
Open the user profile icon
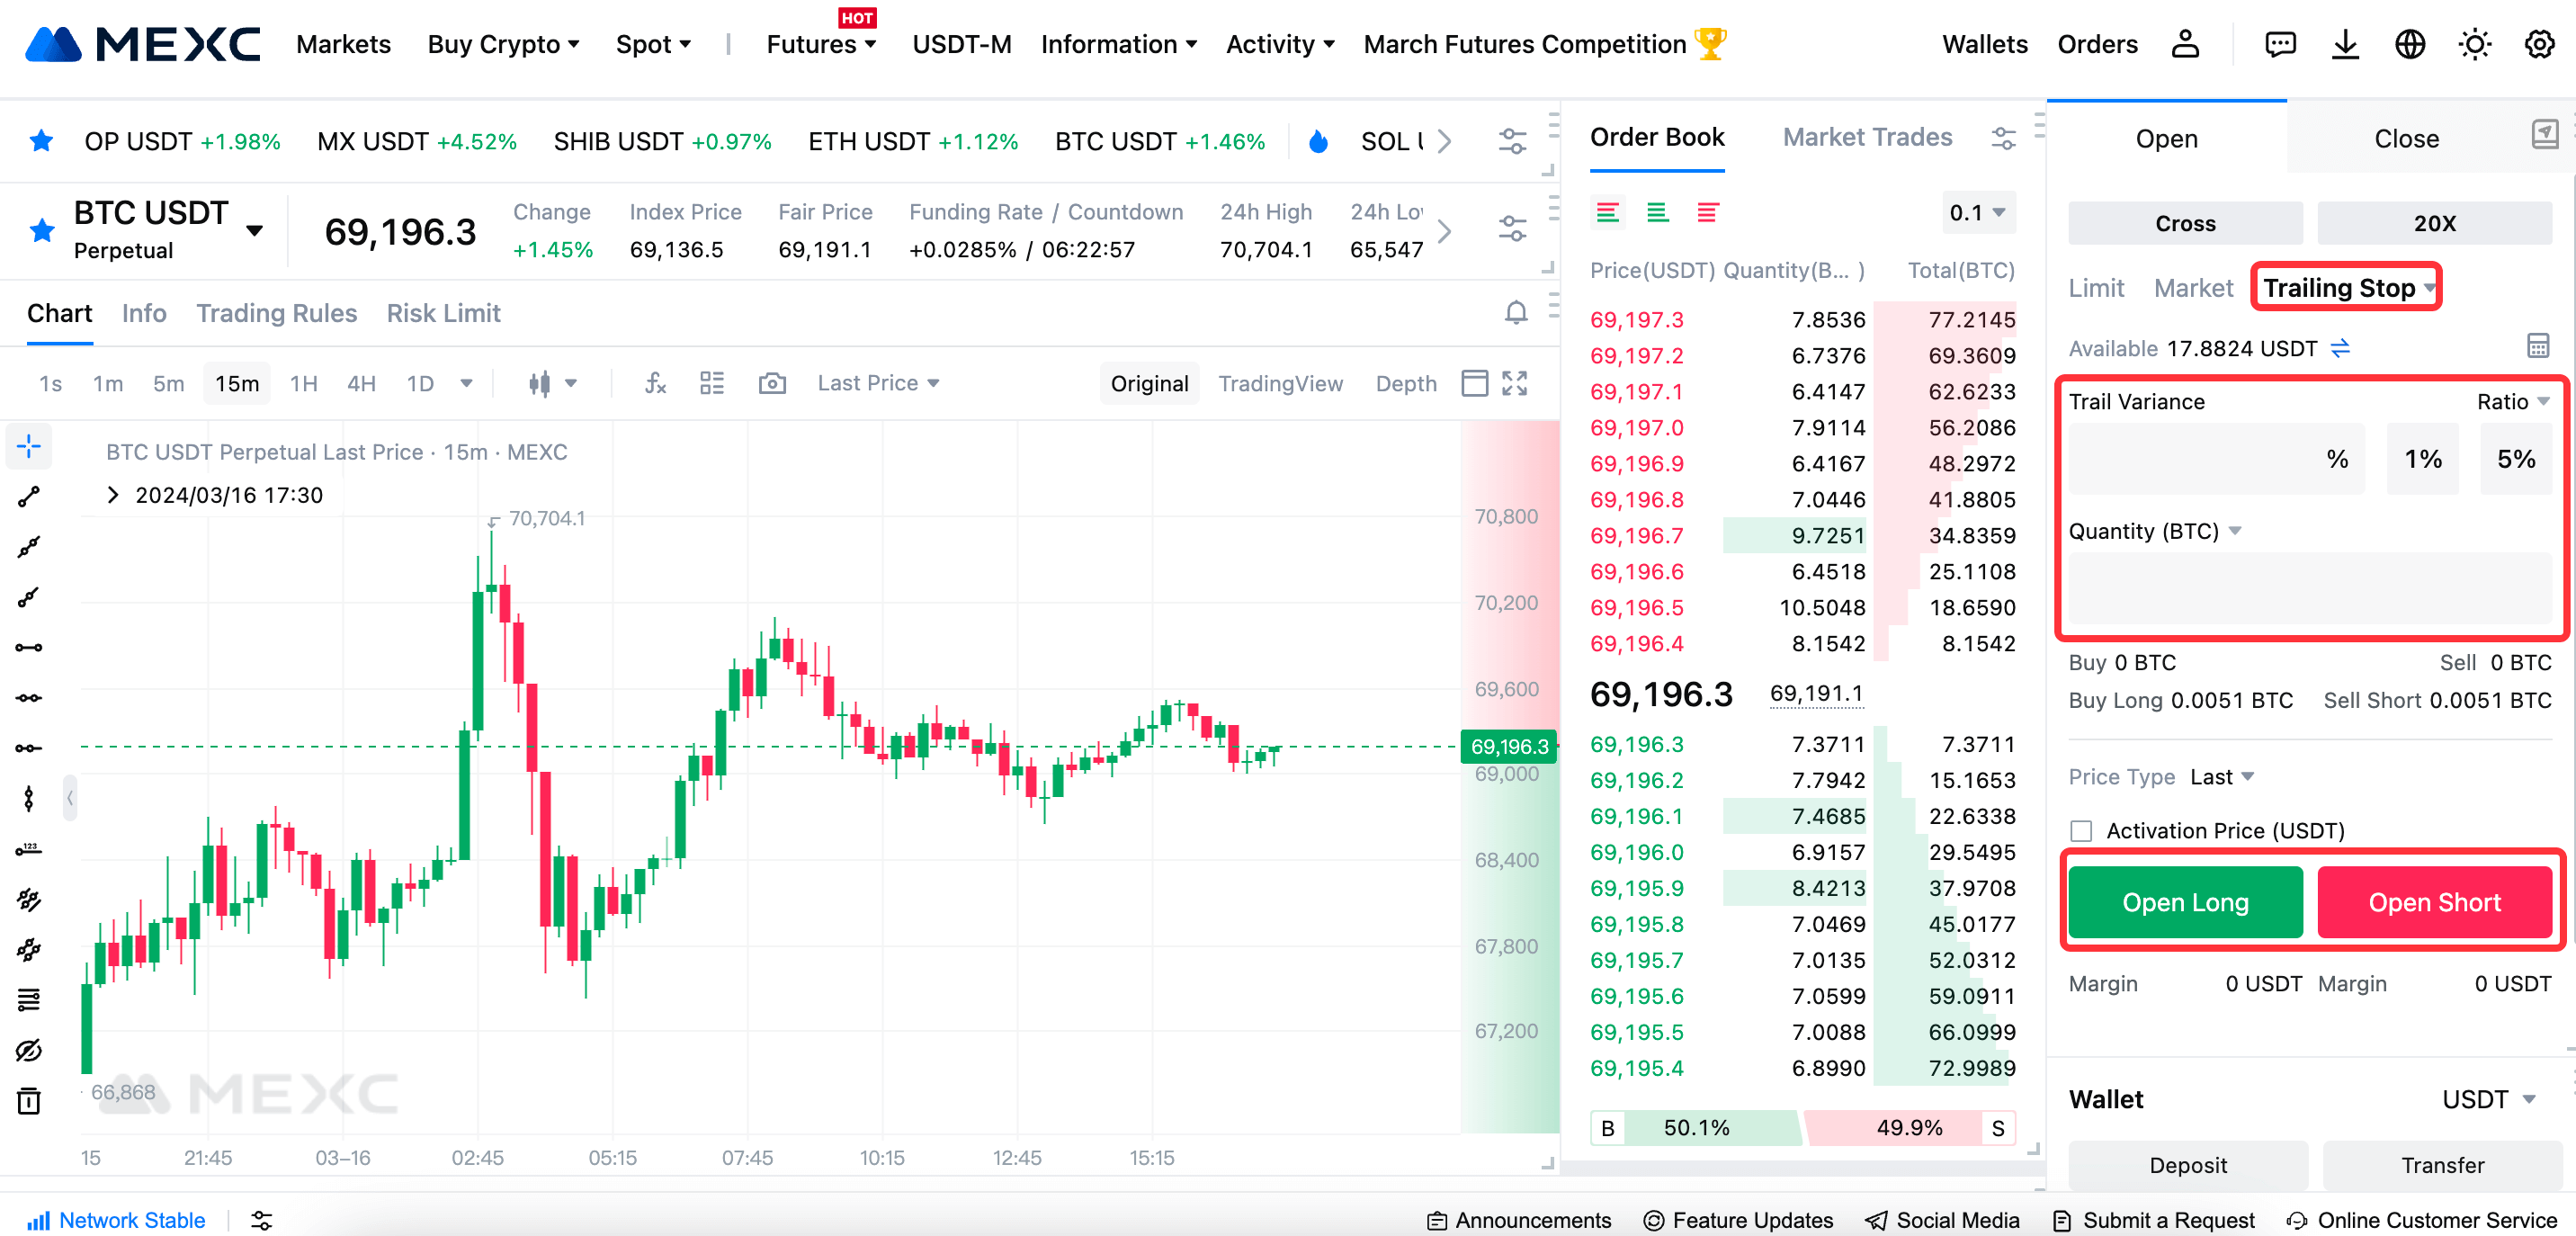2185,44
